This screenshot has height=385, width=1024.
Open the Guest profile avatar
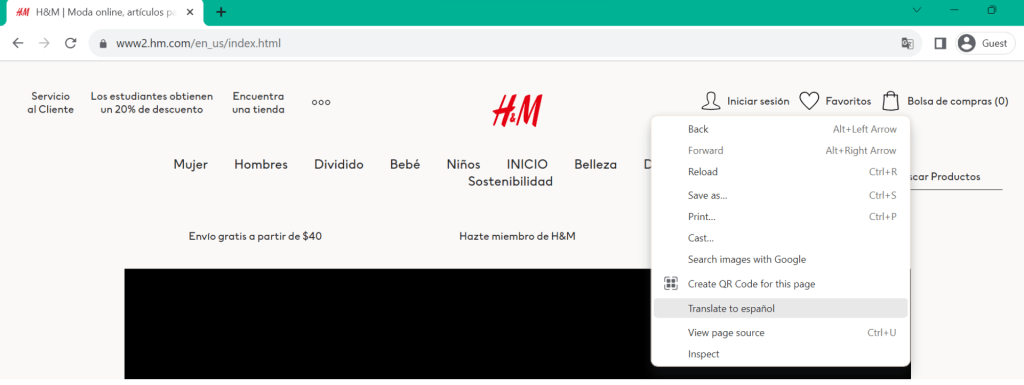[x=966, y=44]
